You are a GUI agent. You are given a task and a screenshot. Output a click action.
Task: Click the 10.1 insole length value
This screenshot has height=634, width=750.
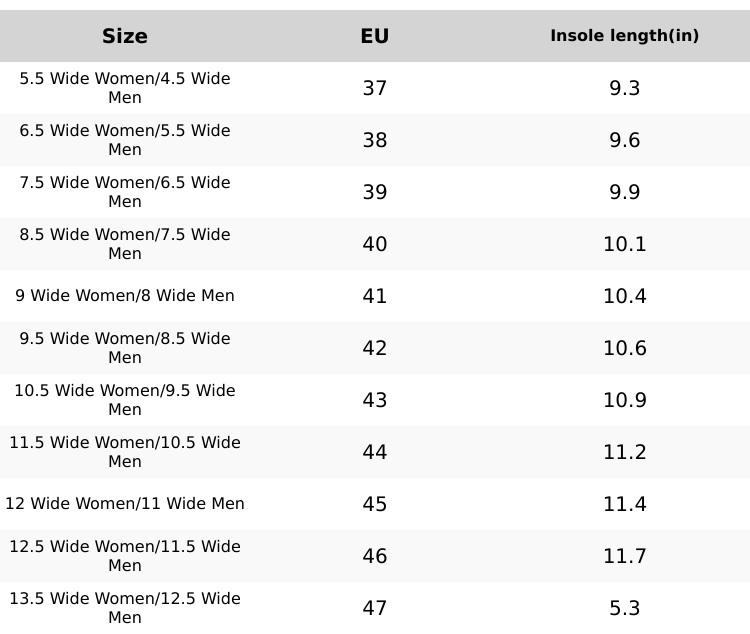(624, 244)
